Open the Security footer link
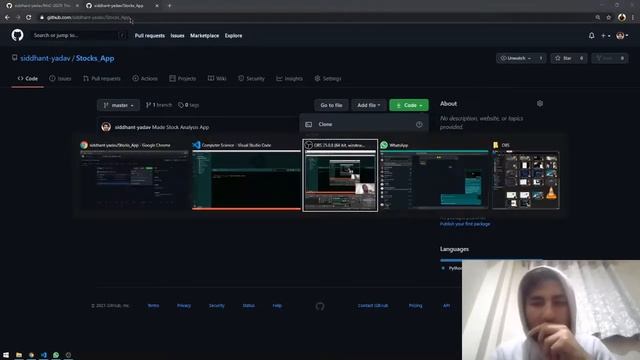 [x=217, y=306]
